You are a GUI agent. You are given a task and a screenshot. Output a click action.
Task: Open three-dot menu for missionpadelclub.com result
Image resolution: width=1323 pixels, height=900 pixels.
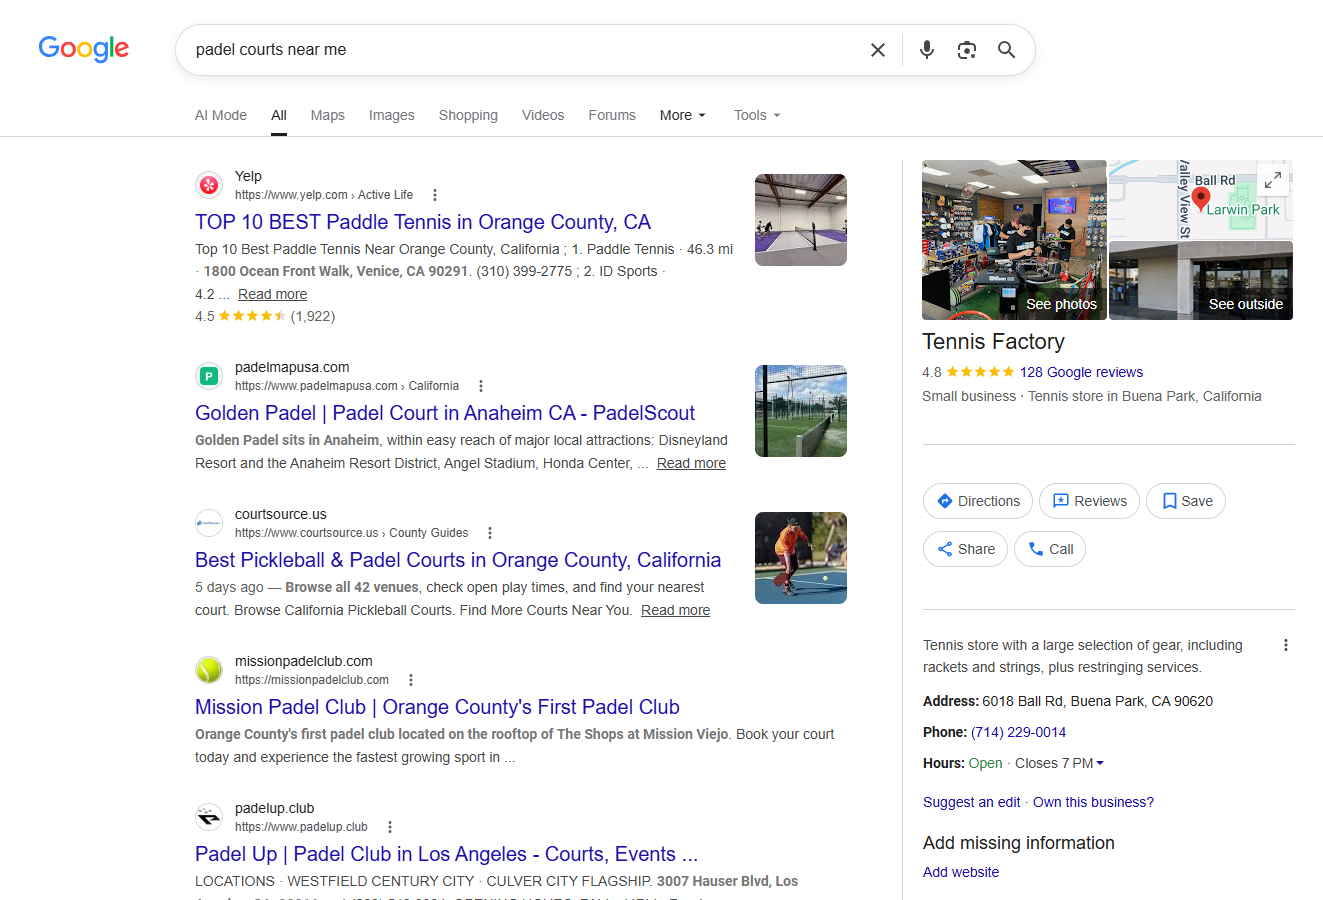[x=411, y=680]
